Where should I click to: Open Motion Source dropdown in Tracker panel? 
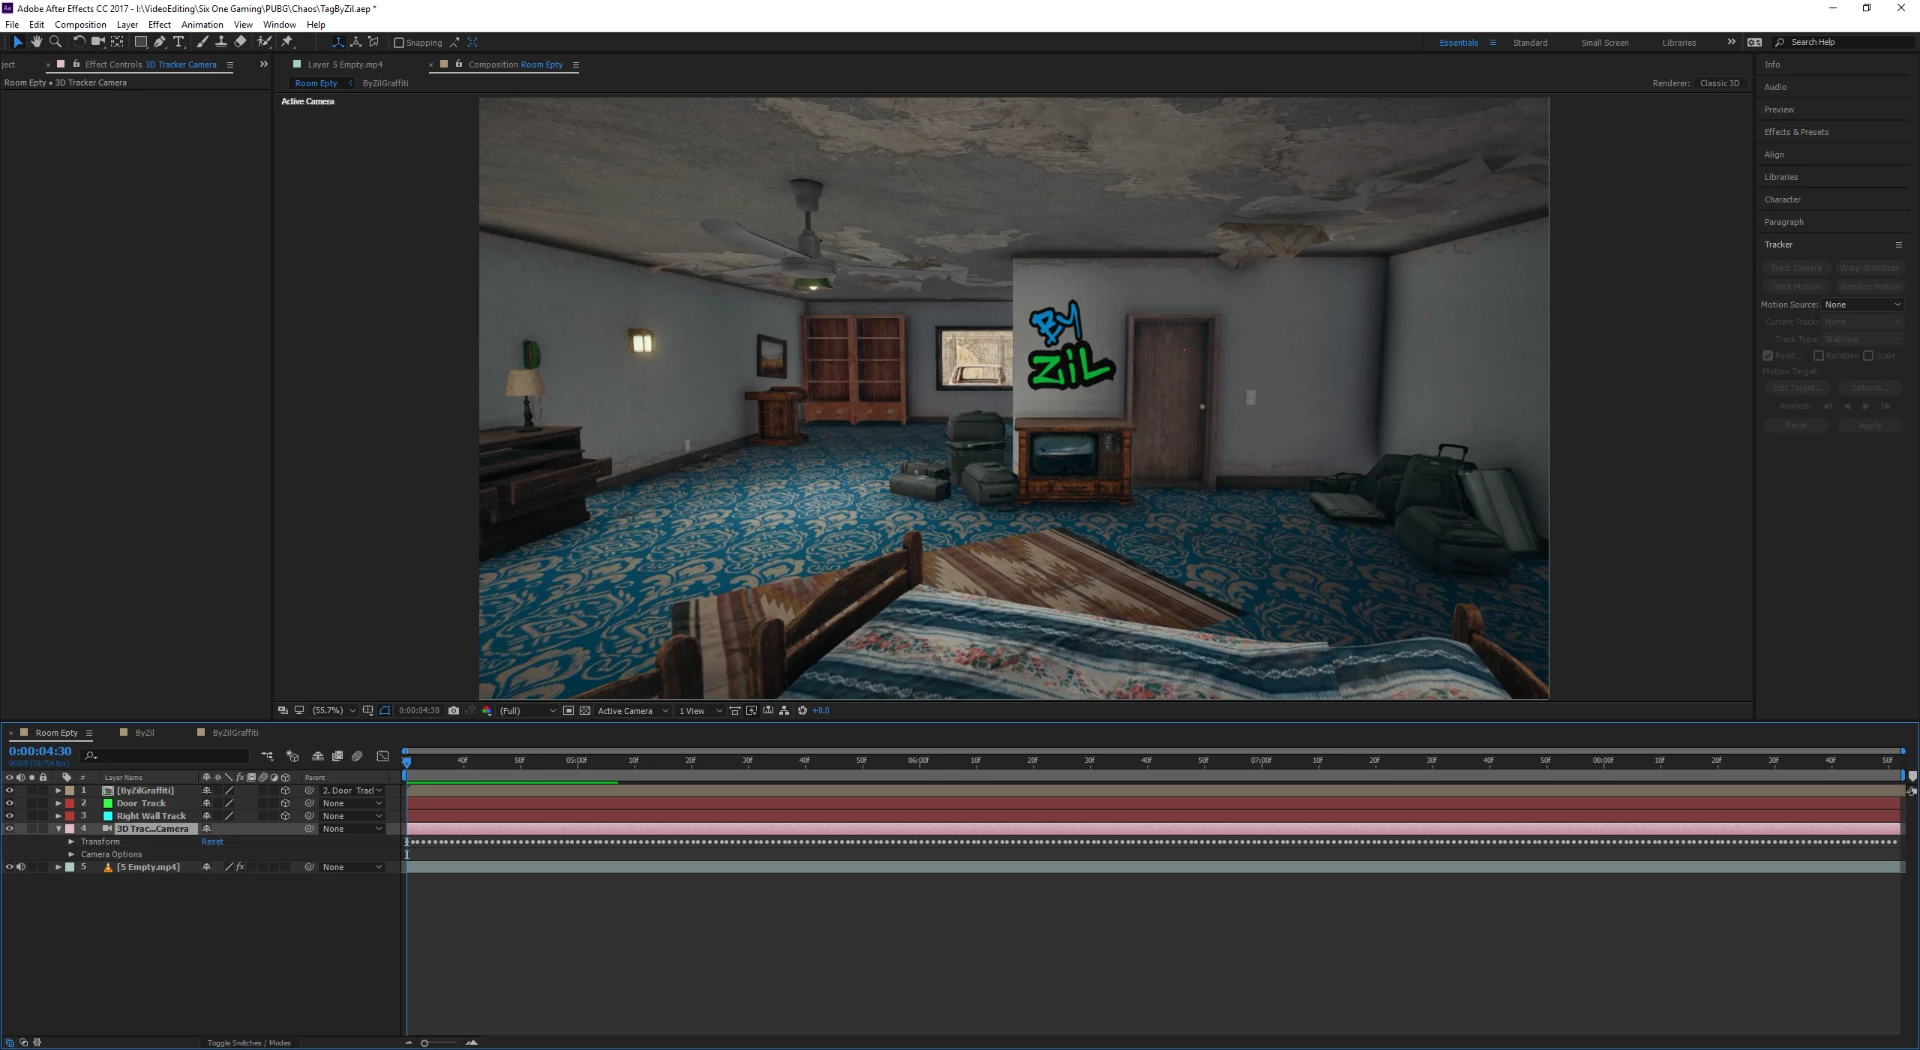pyautogui.click(x=1862, y=305)
